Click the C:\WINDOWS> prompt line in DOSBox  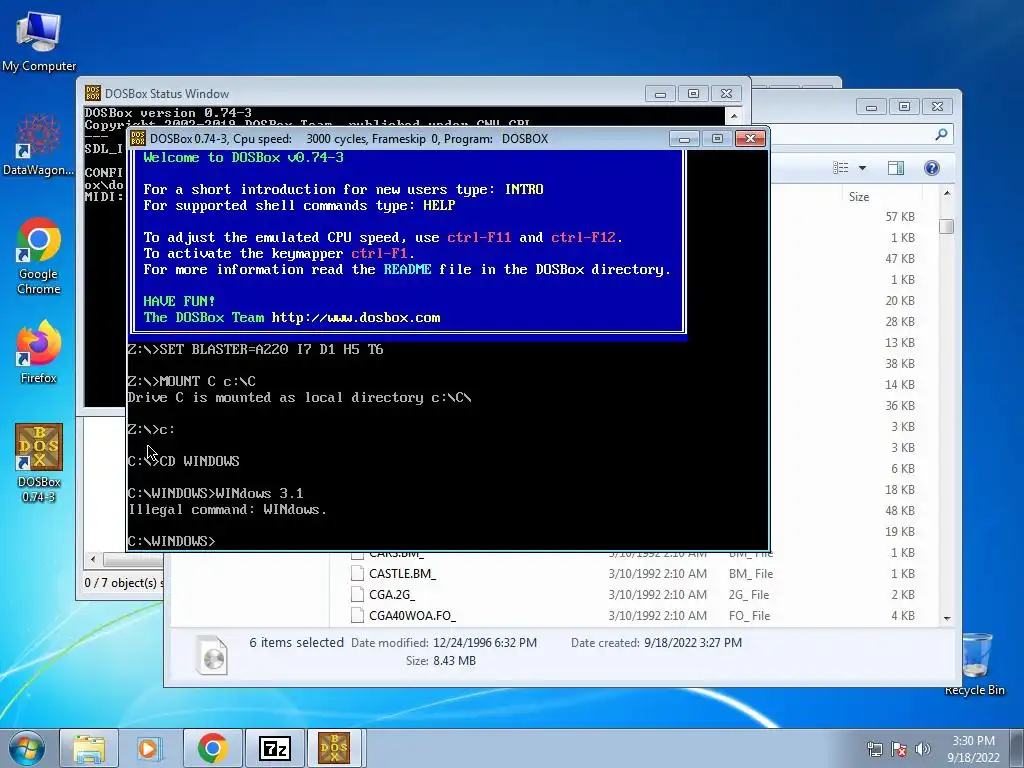pyautogui.click(x=171, y=541)
